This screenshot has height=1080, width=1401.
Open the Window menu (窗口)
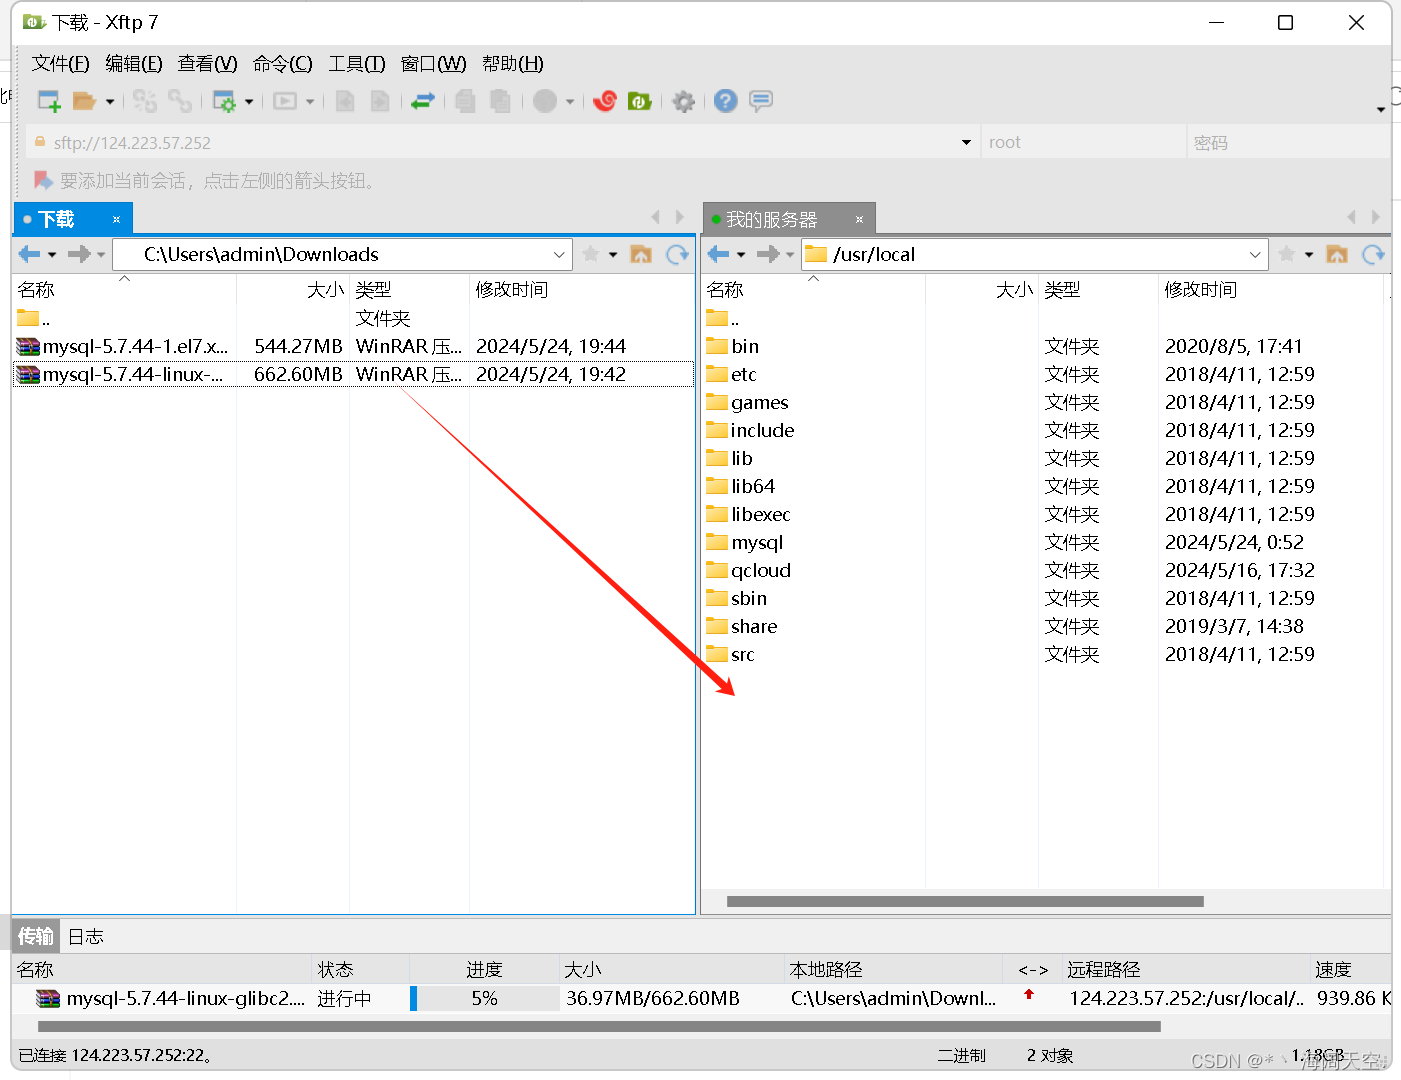(434, 64)
